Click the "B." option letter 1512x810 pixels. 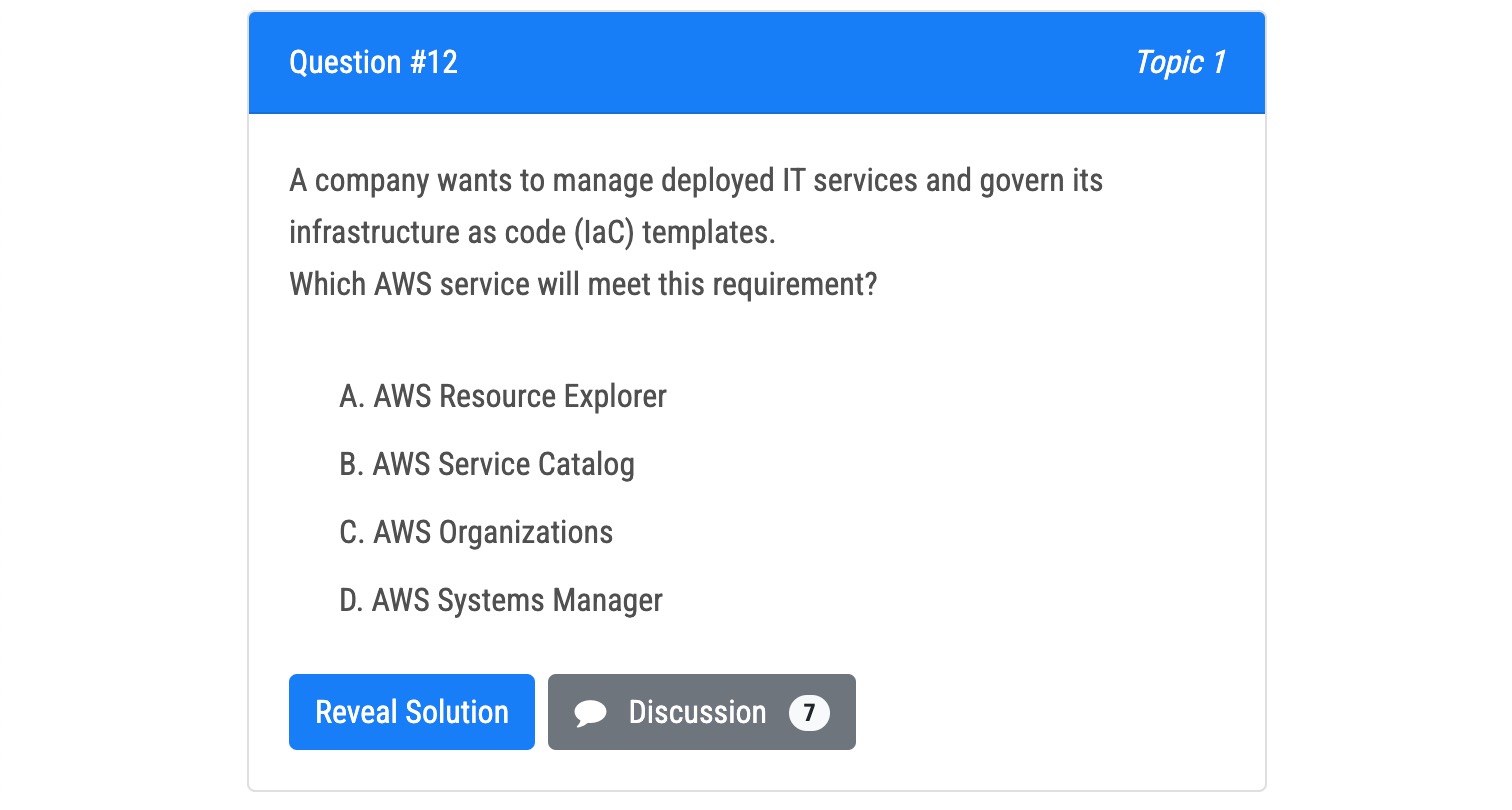[x=352, y=464]
